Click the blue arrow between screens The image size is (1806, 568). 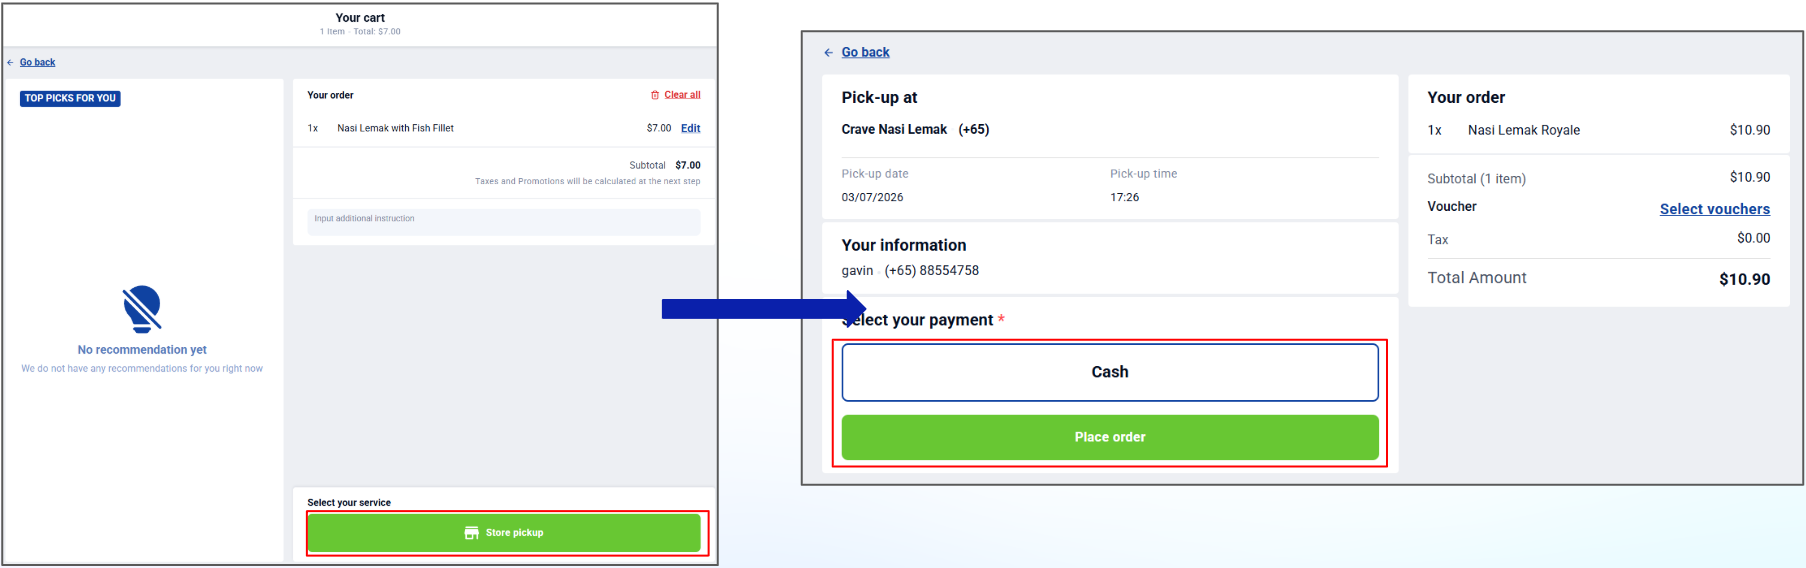[x=764, y=309]
